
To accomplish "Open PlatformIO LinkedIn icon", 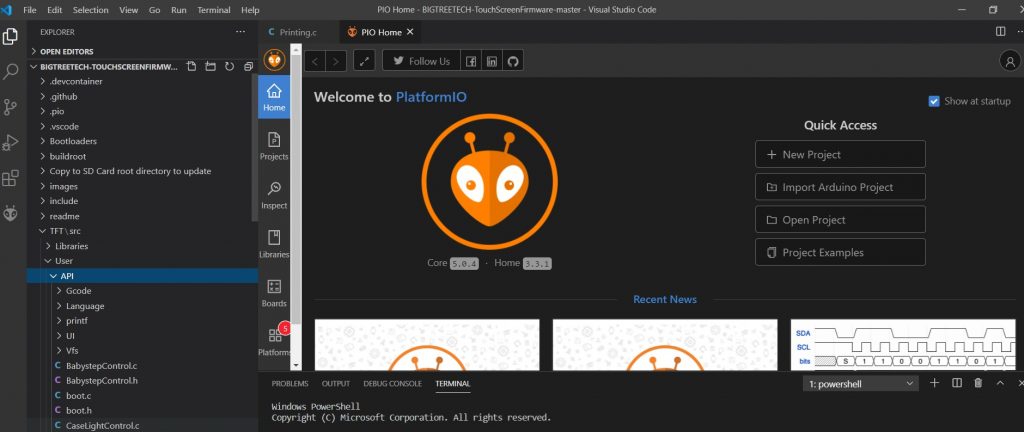I will click(492, 61).
